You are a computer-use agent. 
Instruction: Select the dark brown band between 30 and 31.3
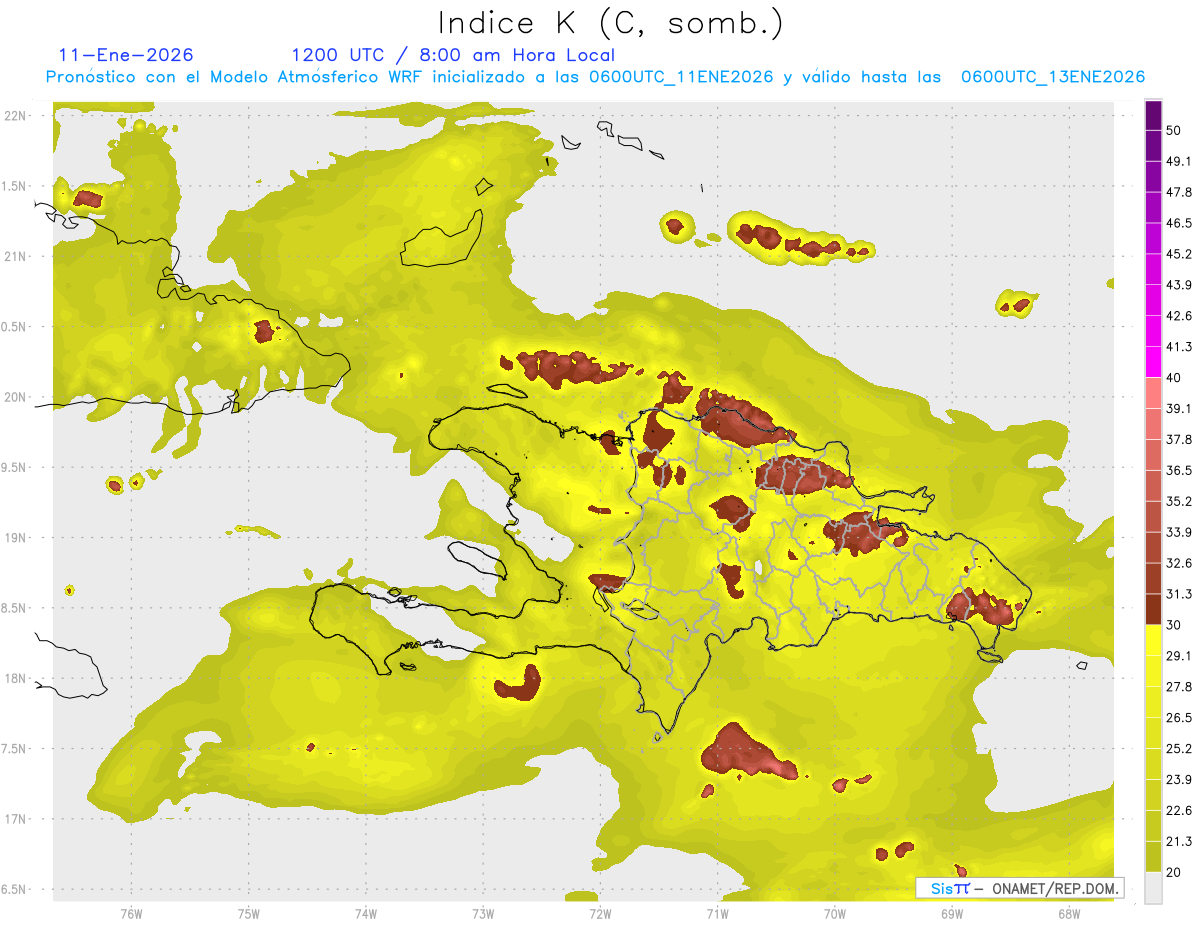[1153, 609]
